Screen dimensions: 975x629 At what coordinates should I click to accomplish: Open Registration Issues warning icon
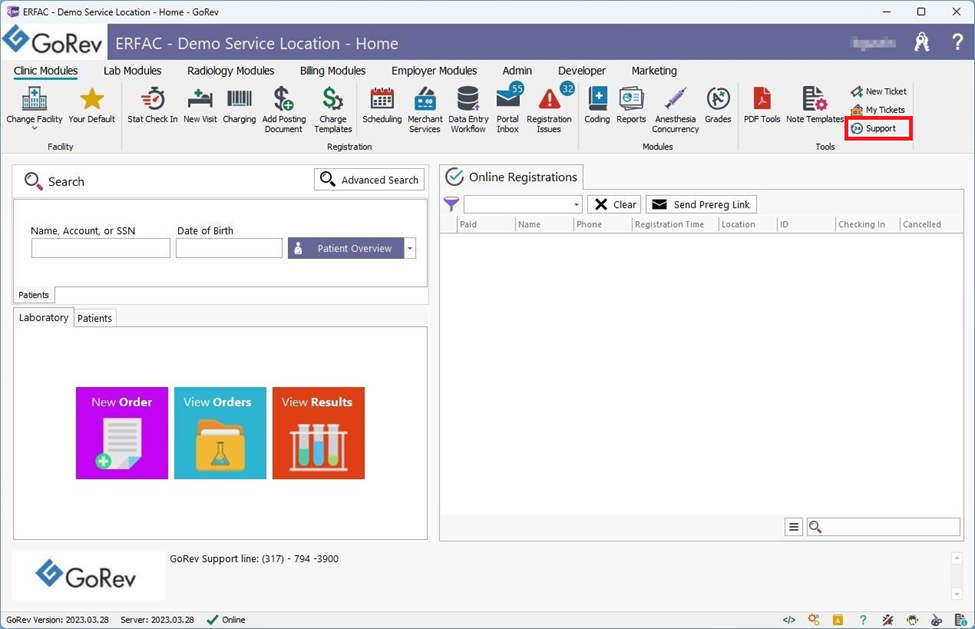click(549, 106)
